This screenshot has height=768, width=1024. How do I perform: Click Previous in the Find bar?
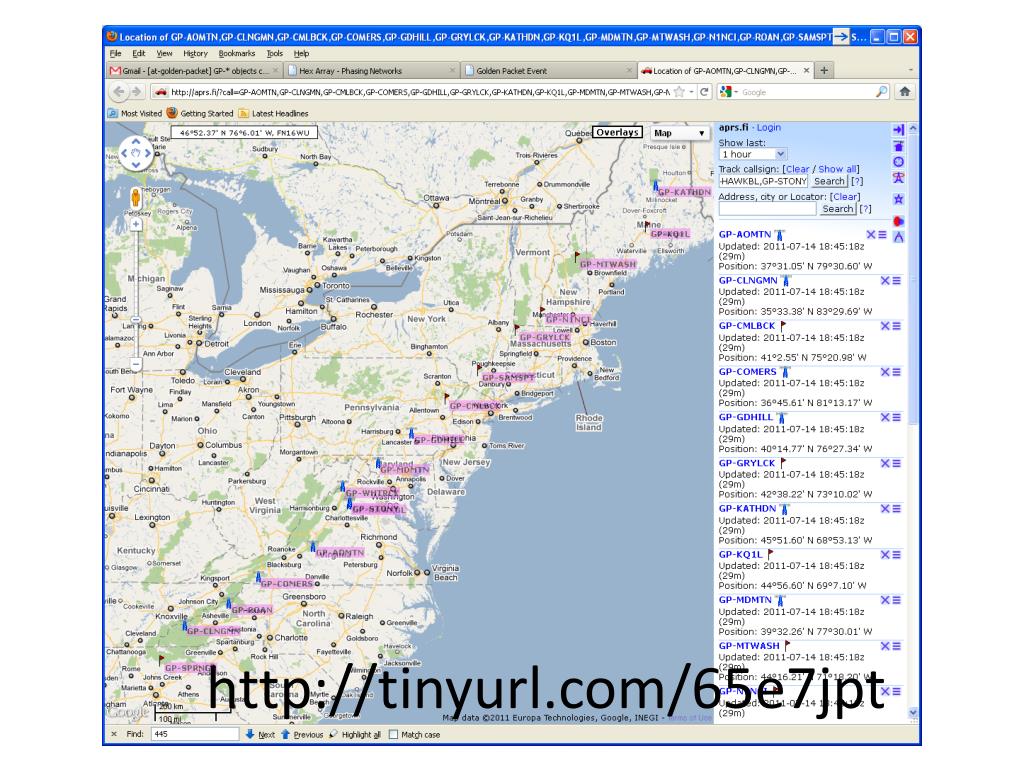coord(302,734)
